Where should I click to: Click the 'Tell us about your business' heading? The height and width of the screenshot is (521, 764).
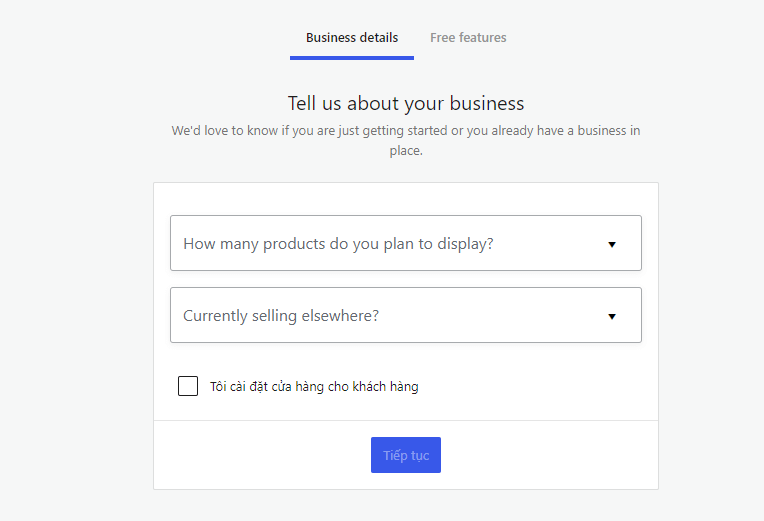click(x=405, y=103)
